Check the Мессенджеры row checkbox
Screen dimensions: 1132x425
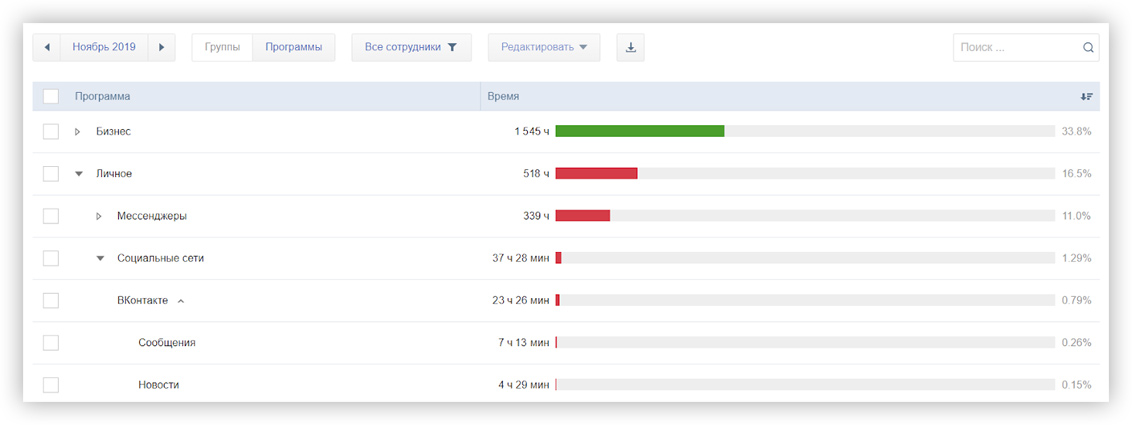(x=51, y=216)
